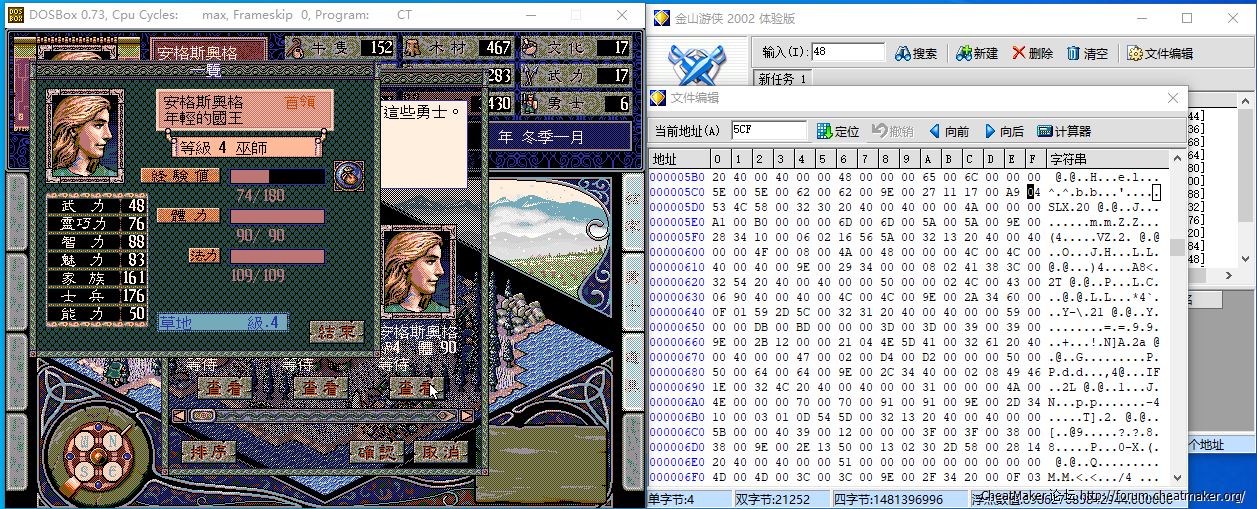
Task: Click the 輸入(I) value input field
Action: pos(848,52)
